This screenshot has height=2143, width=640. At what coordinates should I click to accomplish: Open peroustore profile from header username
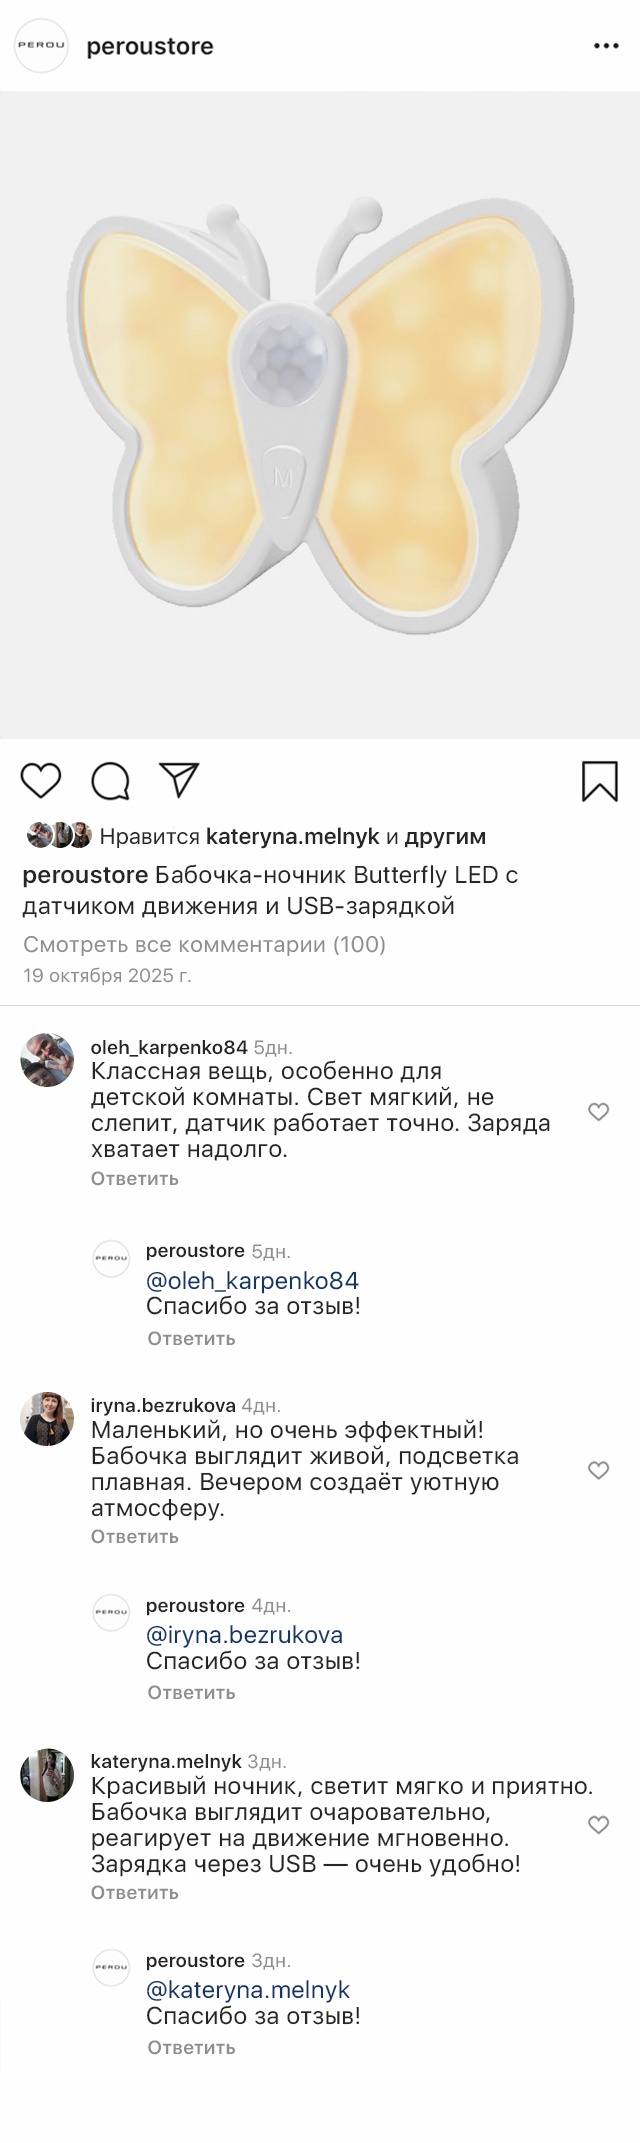pos(150,47)
